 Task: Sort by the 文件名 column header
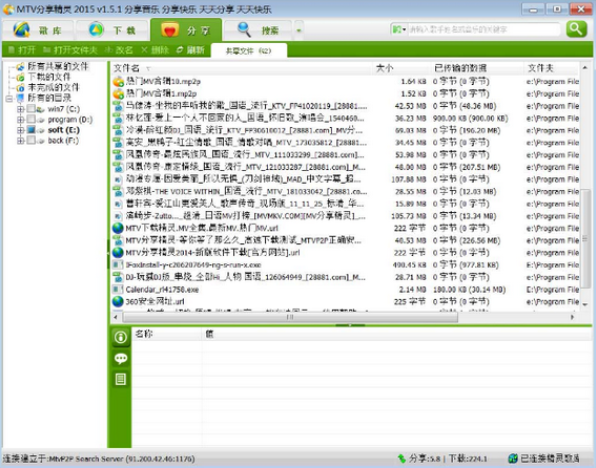tap(241, 68)
